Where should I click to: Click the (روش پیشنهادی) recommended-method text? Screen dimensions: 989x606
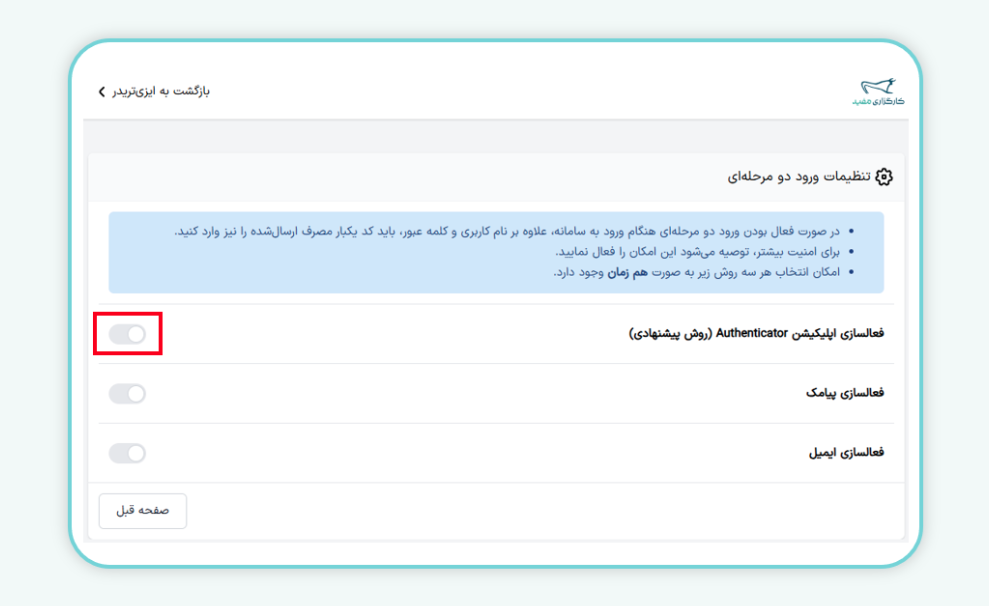pos(670,334)
